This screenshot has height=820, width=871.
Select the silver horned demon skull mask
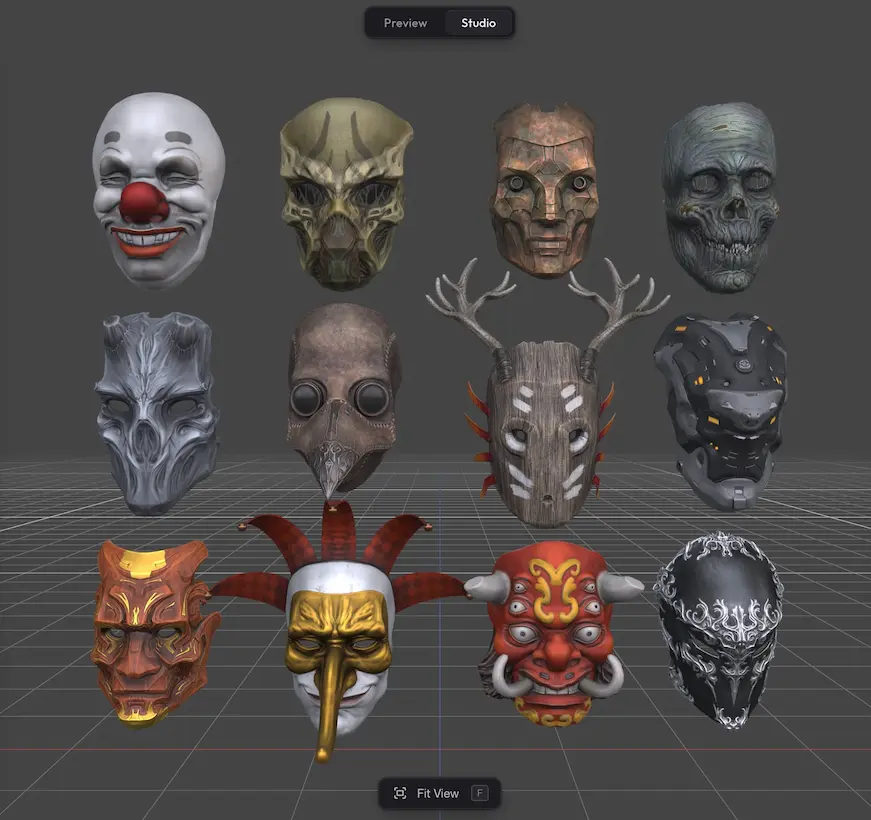click(157, 413)
